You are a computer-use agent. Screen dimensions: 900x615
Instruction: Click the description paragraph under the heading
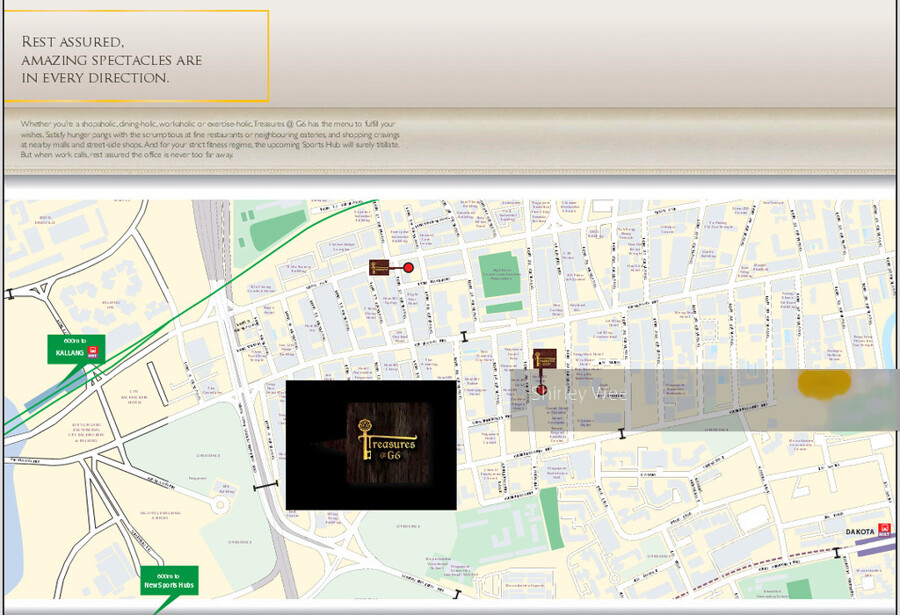tap(210, 139)
